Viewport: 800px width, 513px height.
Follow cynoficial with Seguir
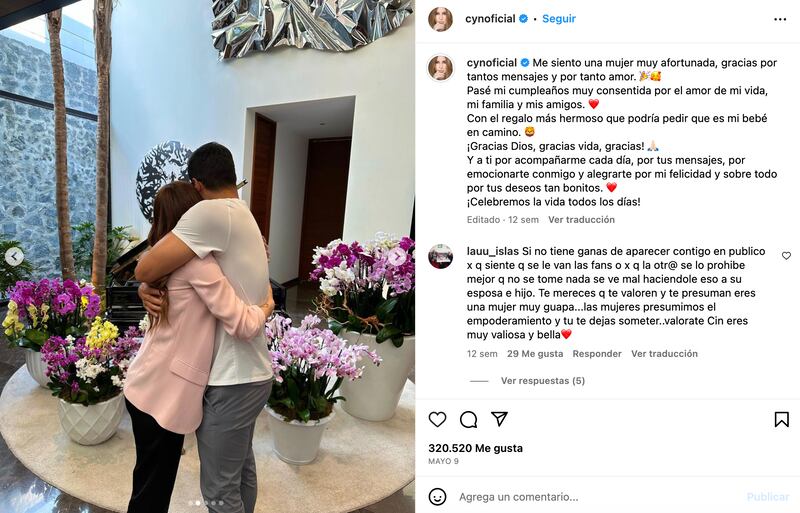tap(559, 18)
